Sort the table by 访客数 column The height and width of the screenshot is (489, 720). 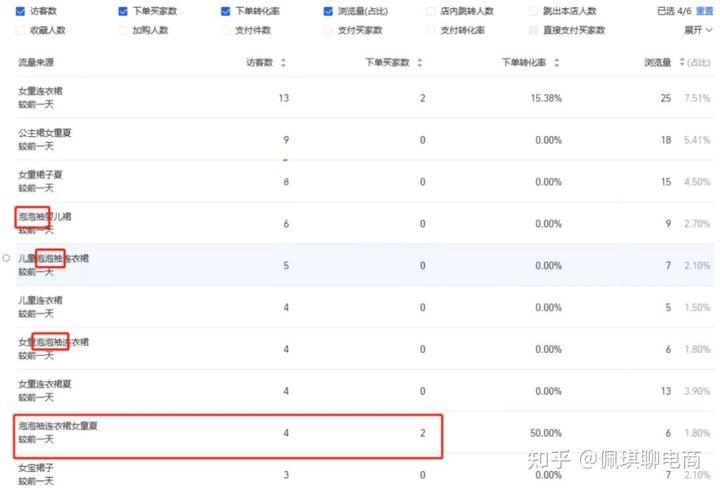[283, 62]
